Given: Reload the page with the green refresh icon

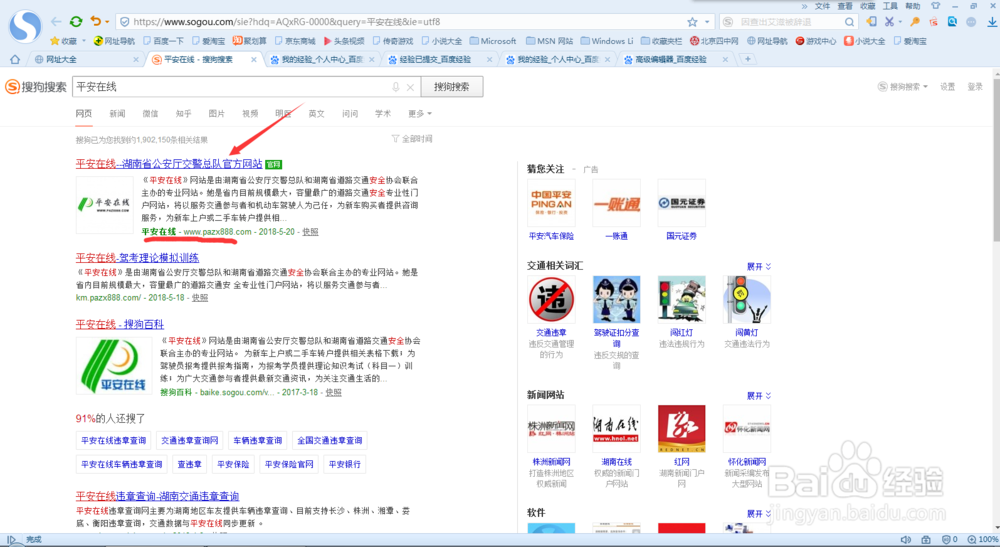Looking at the screenshot, I should click(76, 22).
